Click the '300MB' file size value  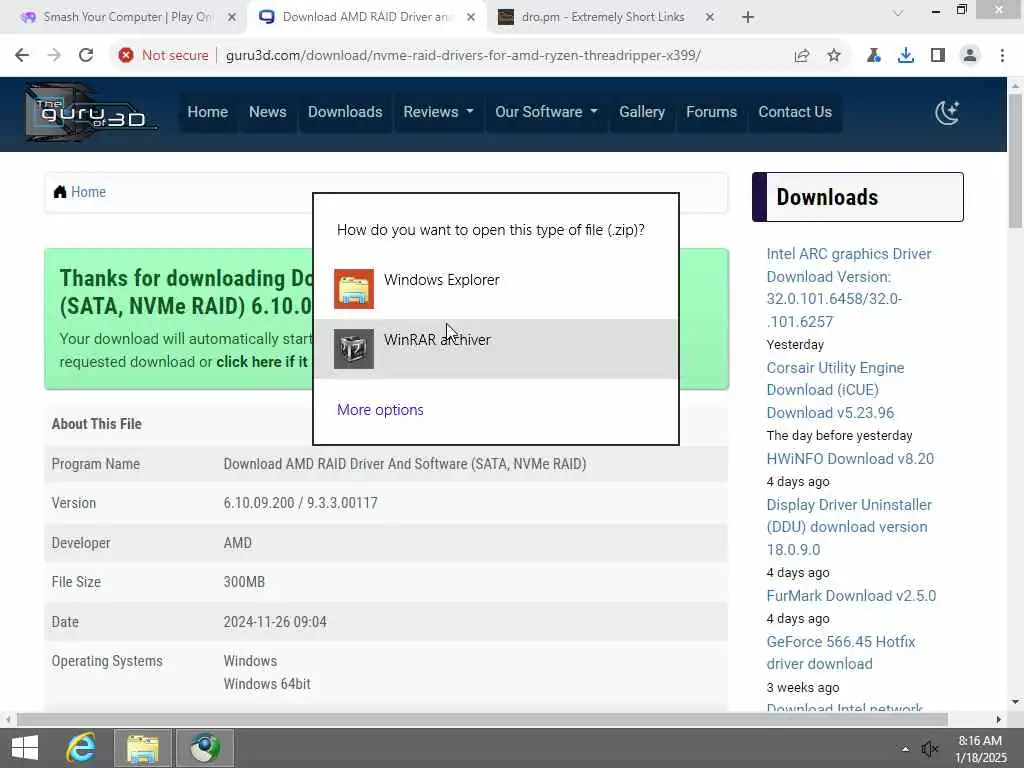[244, 582]
